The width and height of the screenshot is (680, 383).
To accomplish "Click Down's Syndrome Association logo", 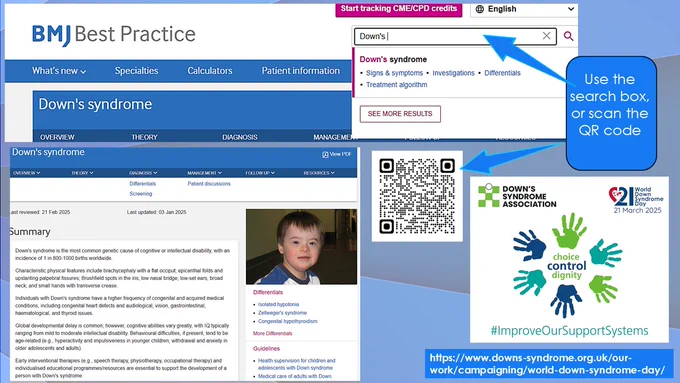I will [x=517, y=196].
